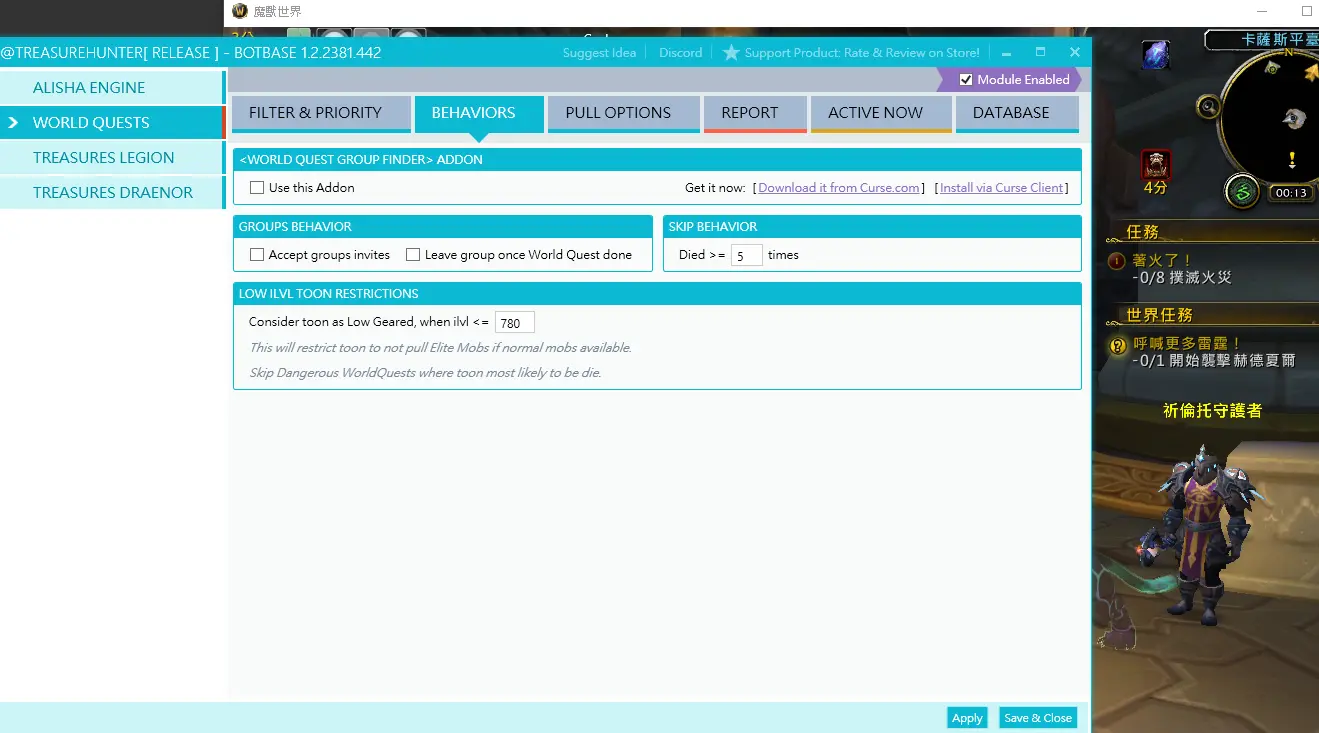1319x733 pixels.
Task: Open the Report tab
Action: pyautogui.click(x=755, y=113)
